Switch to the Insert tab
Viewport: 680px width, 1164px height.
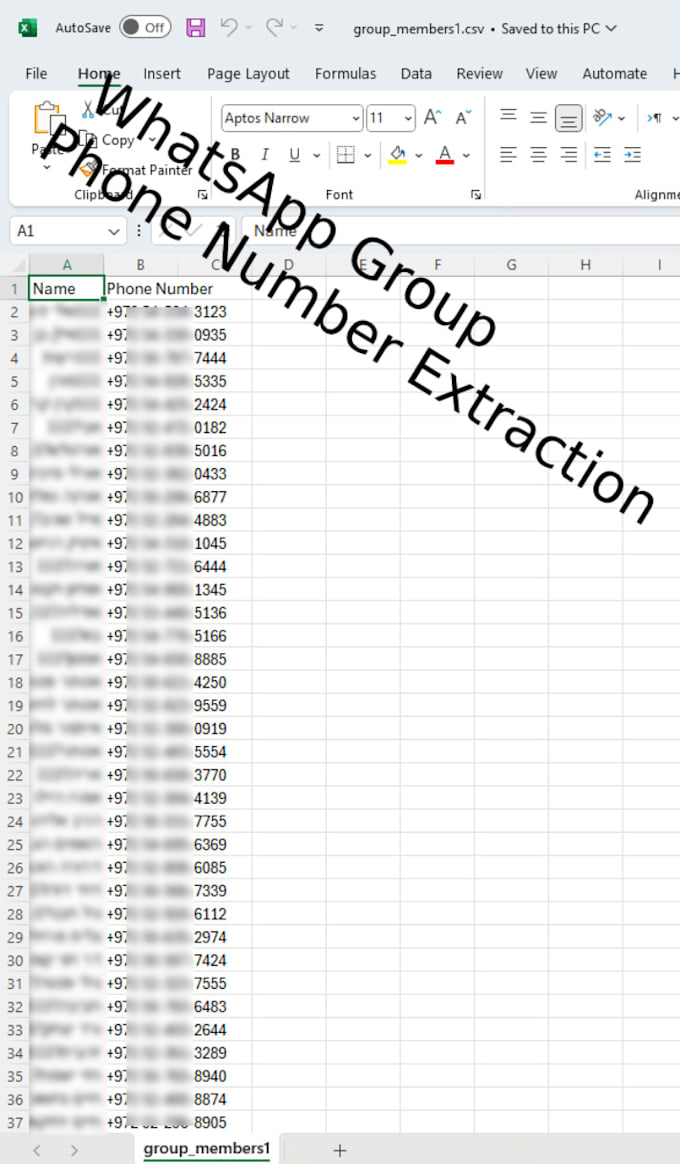point(162,73)
